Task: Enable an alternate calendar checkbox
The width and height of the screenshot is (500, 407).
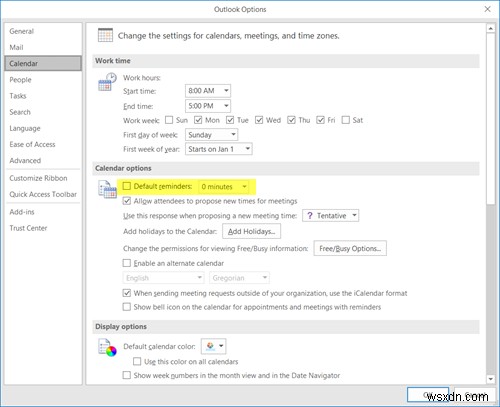Action: tap(127, 263)
